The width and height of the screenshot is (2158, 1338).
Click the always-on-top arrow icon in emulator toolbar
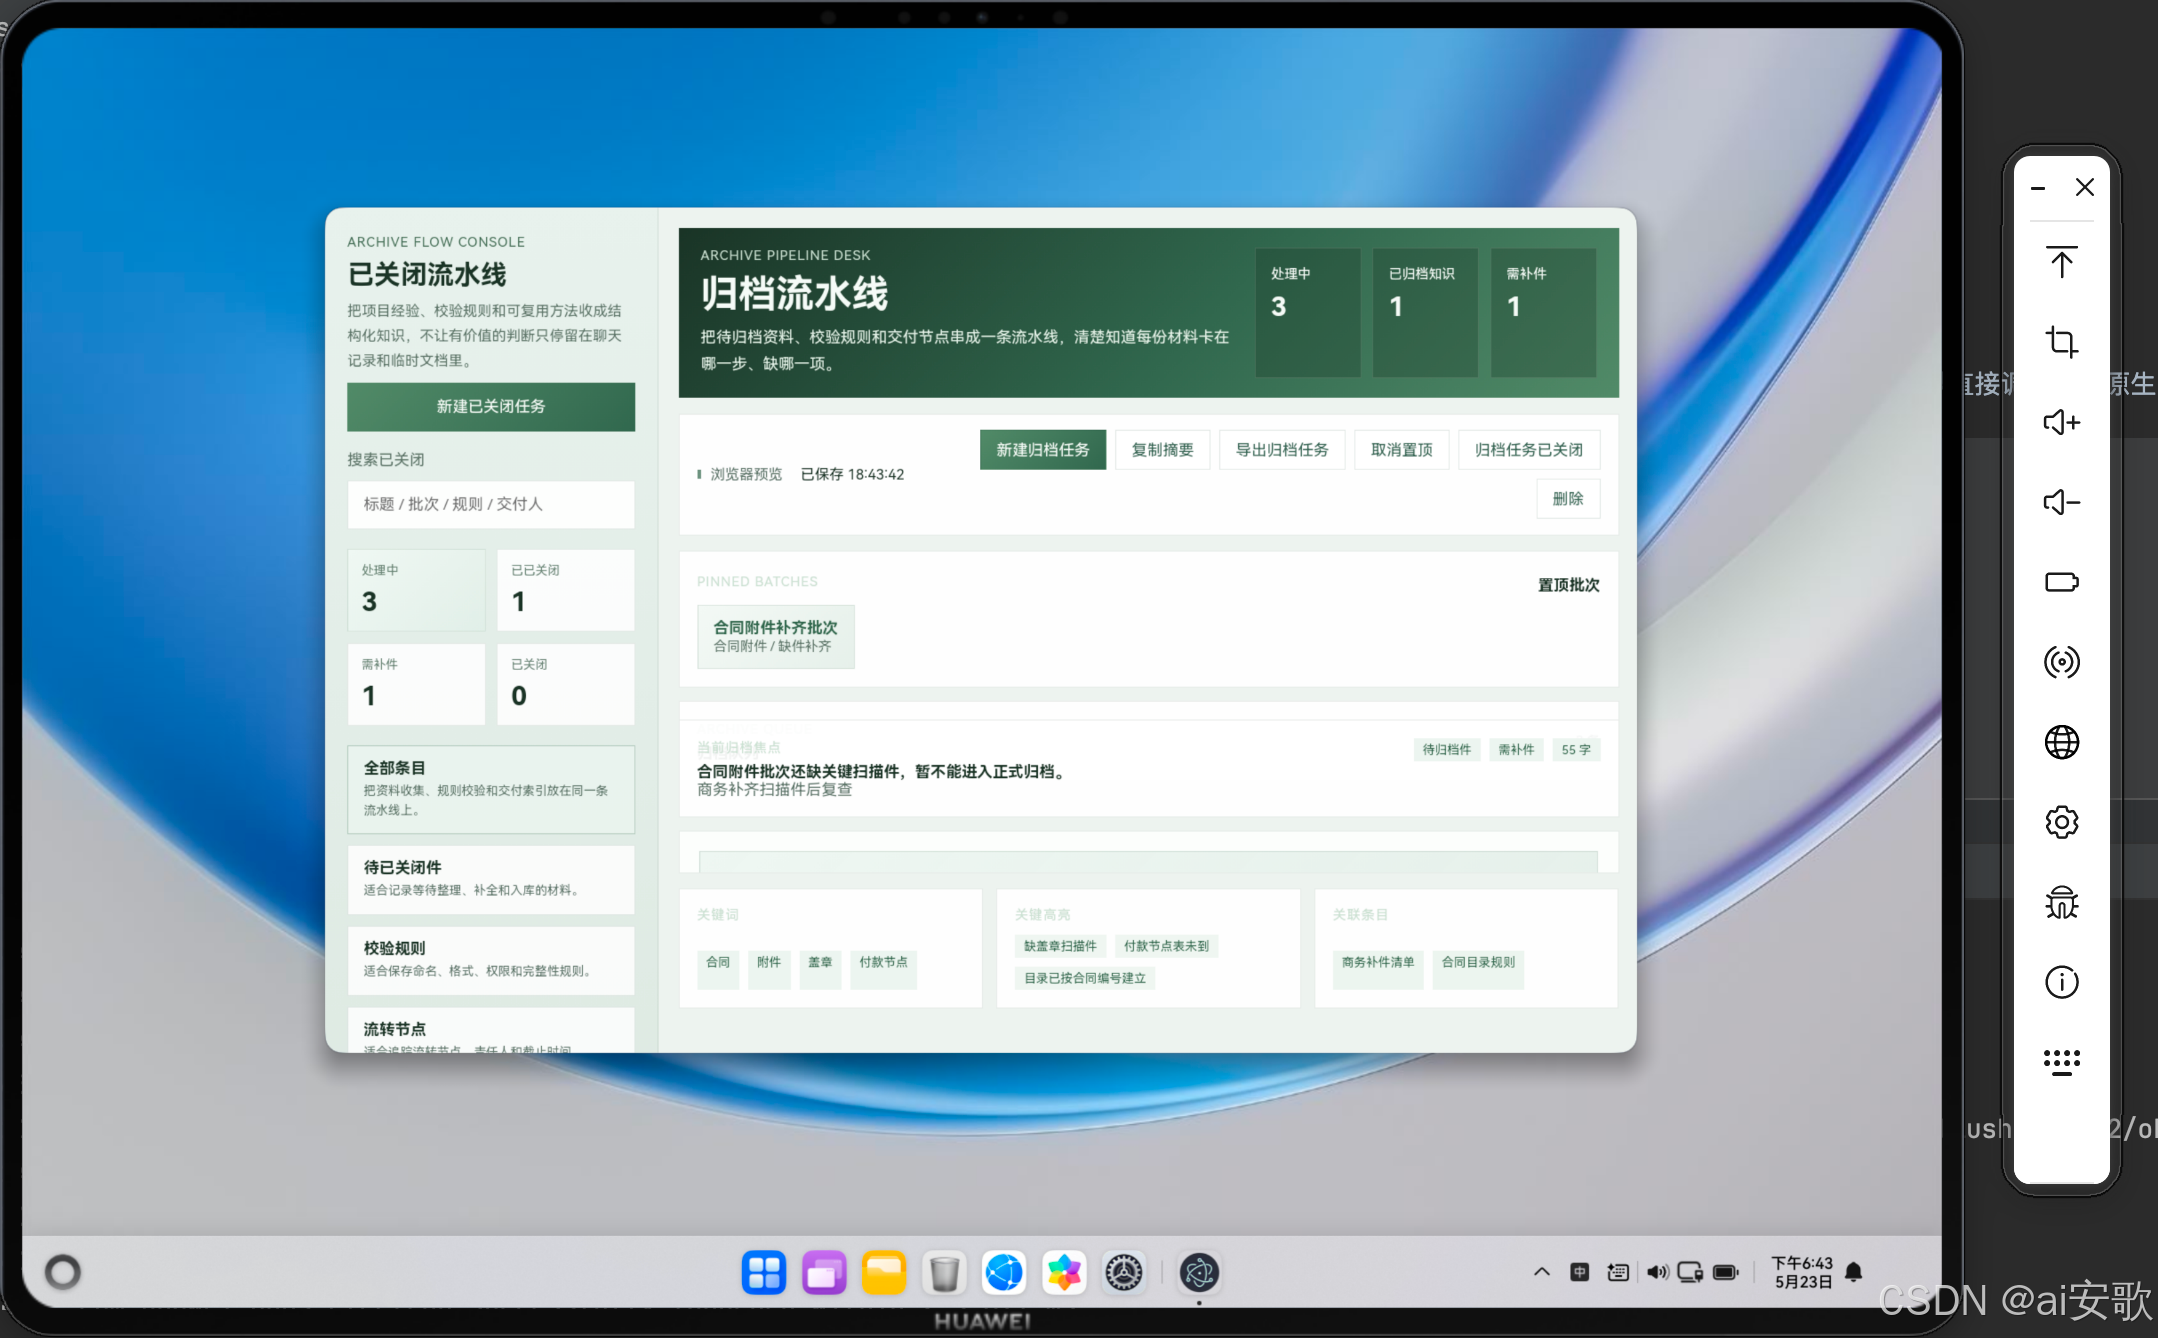2061,262
